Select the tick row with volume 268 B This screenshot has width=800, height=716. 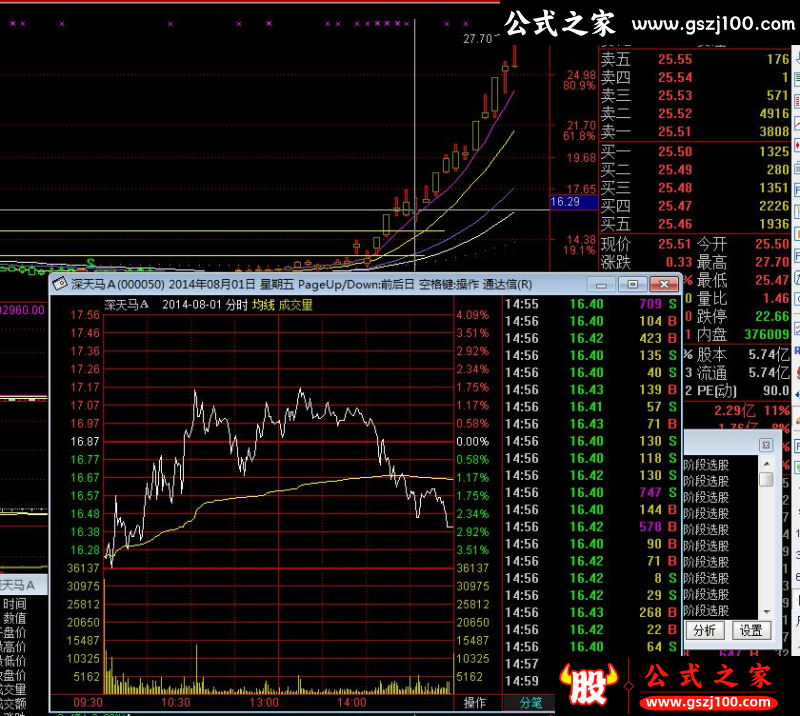(591, 612)
